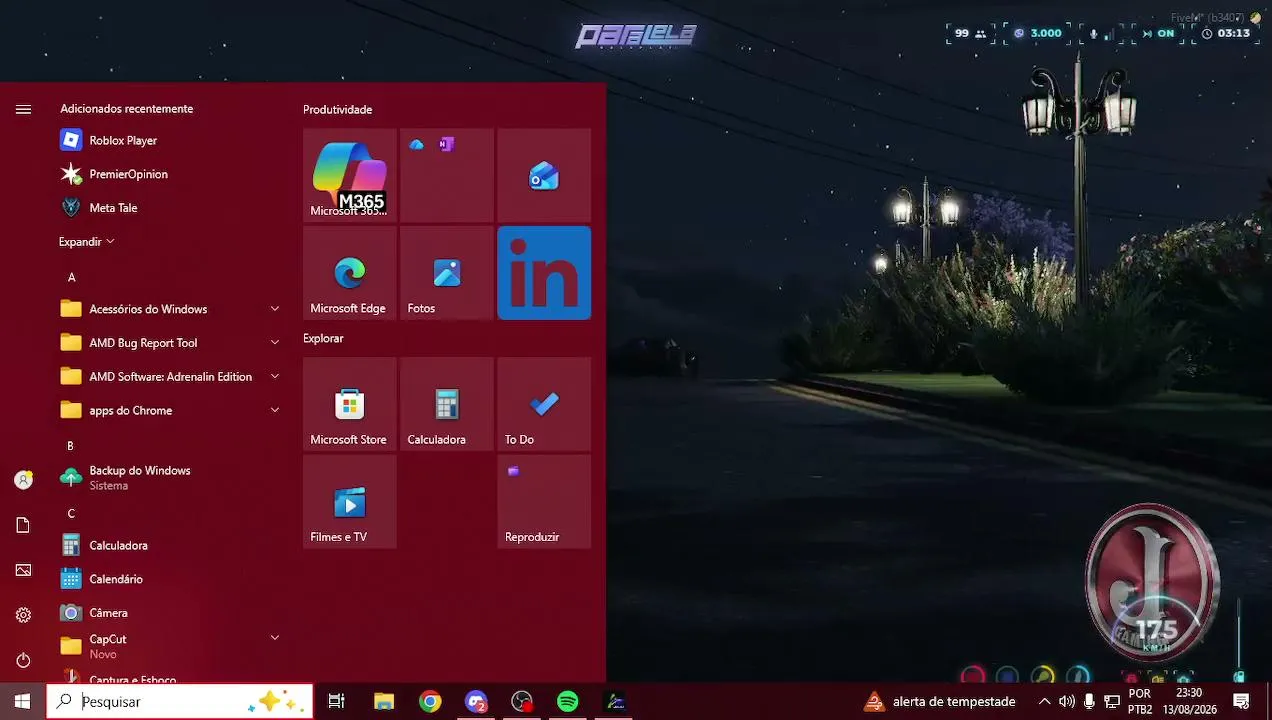Screen dimensions: 1272x720
Task: Open the Filmes e TV tile
Action: pyautogui.click(x=349, y=502)
